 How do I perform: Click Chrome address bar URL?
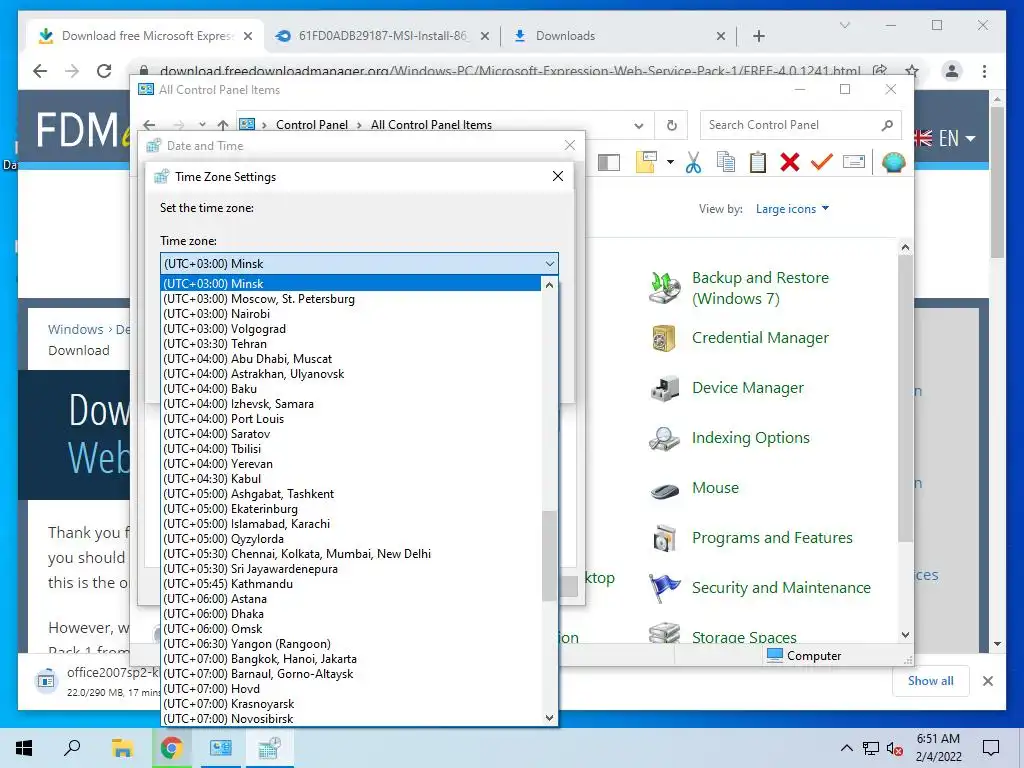pyautogui.click(x=510, y=71)
